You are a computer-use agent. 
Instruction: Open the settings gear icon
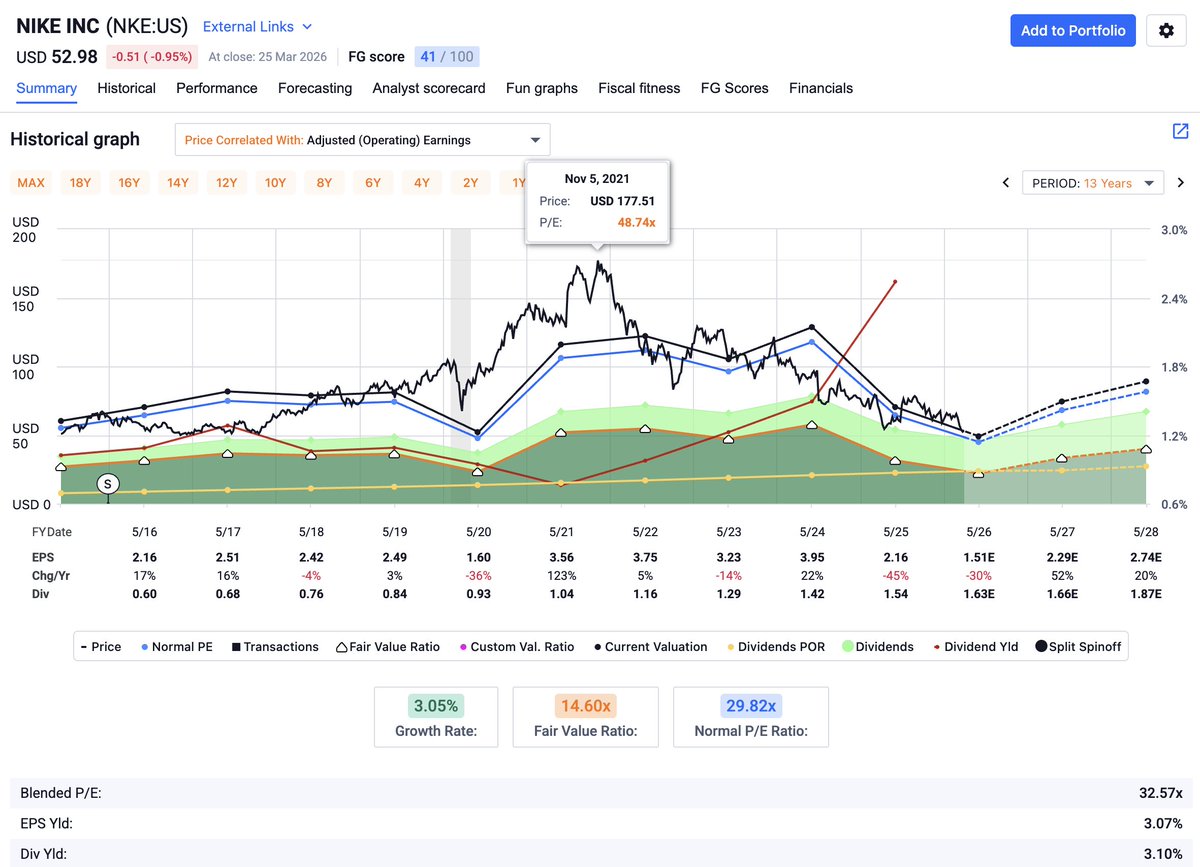tap(1165, 30)
